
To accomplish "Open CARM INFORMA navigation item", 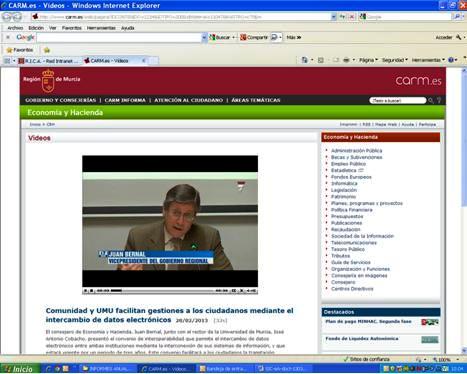I will [x=125, y=100].
